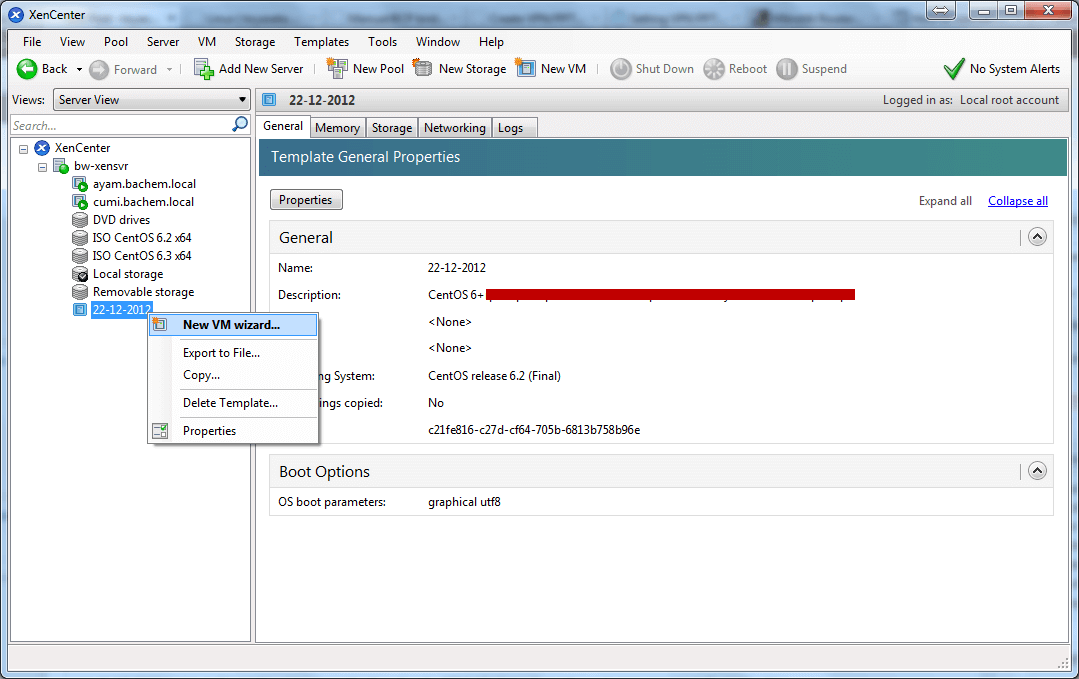Click the Back arrow icon
The image size is (1079, 679).
tap(27, 69)
